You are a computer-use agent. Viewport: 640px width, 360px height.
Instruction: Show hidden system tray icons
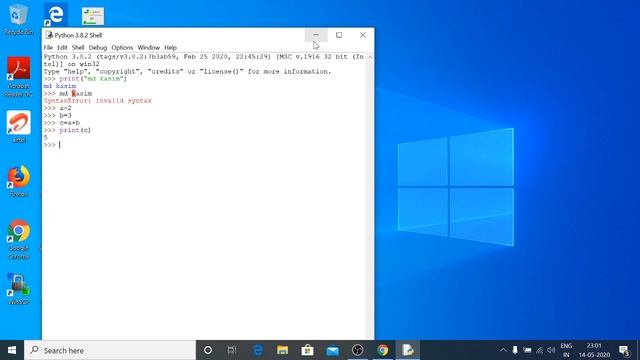503,350
